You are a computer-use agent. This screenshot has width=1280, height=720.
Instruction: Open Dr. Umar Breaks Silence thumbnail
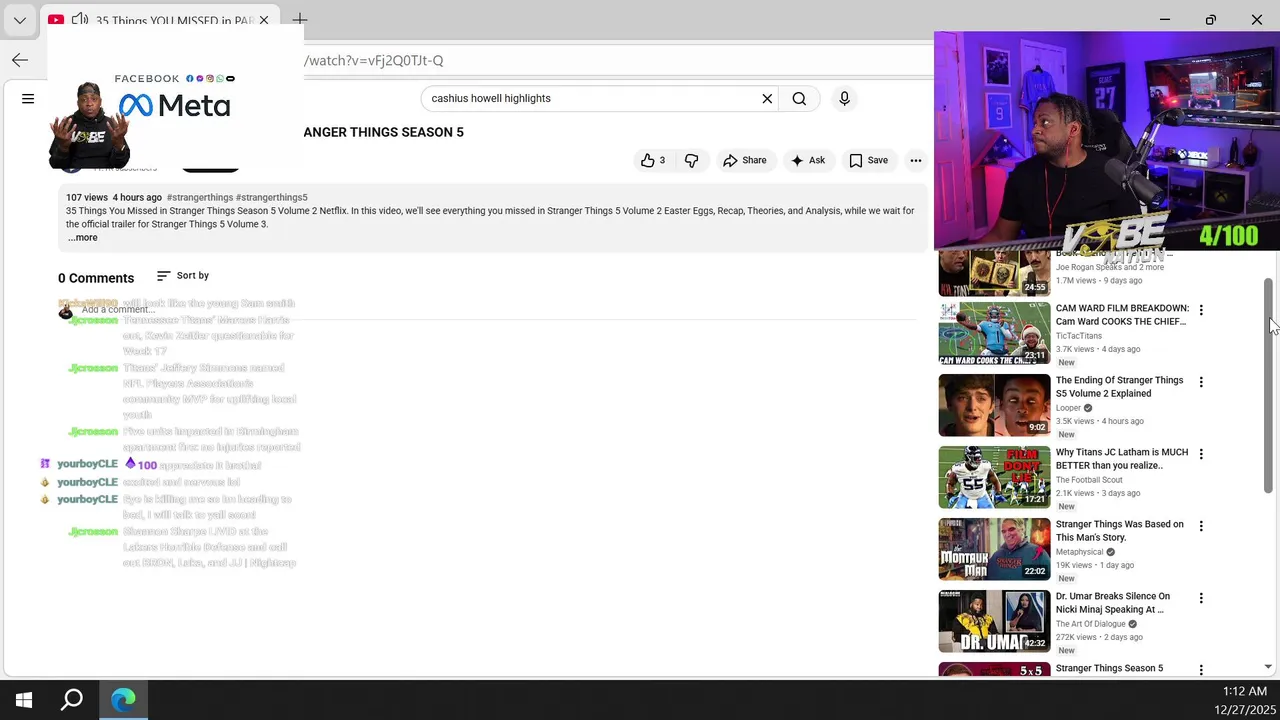(994, 621)
